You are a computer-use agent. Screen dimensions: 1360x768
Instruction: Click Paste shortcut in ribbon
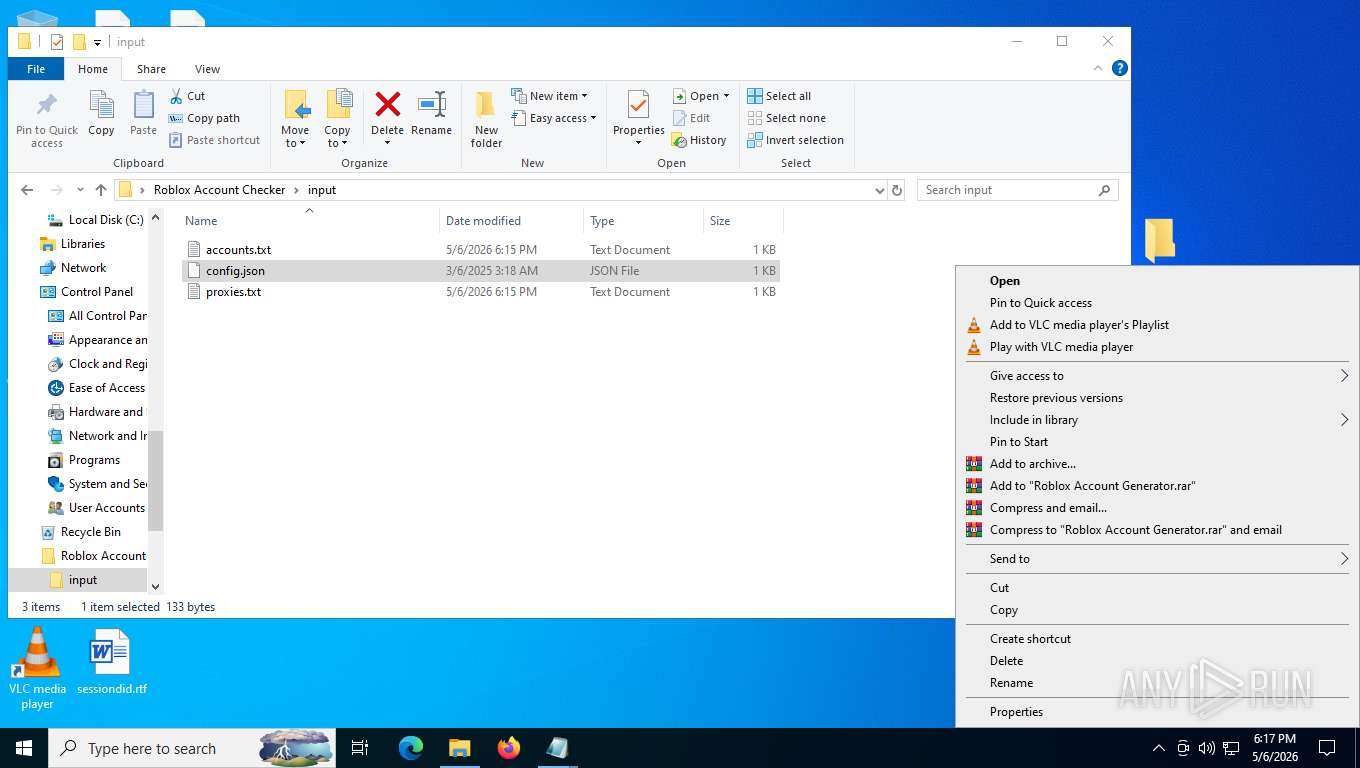coord(214,140)
